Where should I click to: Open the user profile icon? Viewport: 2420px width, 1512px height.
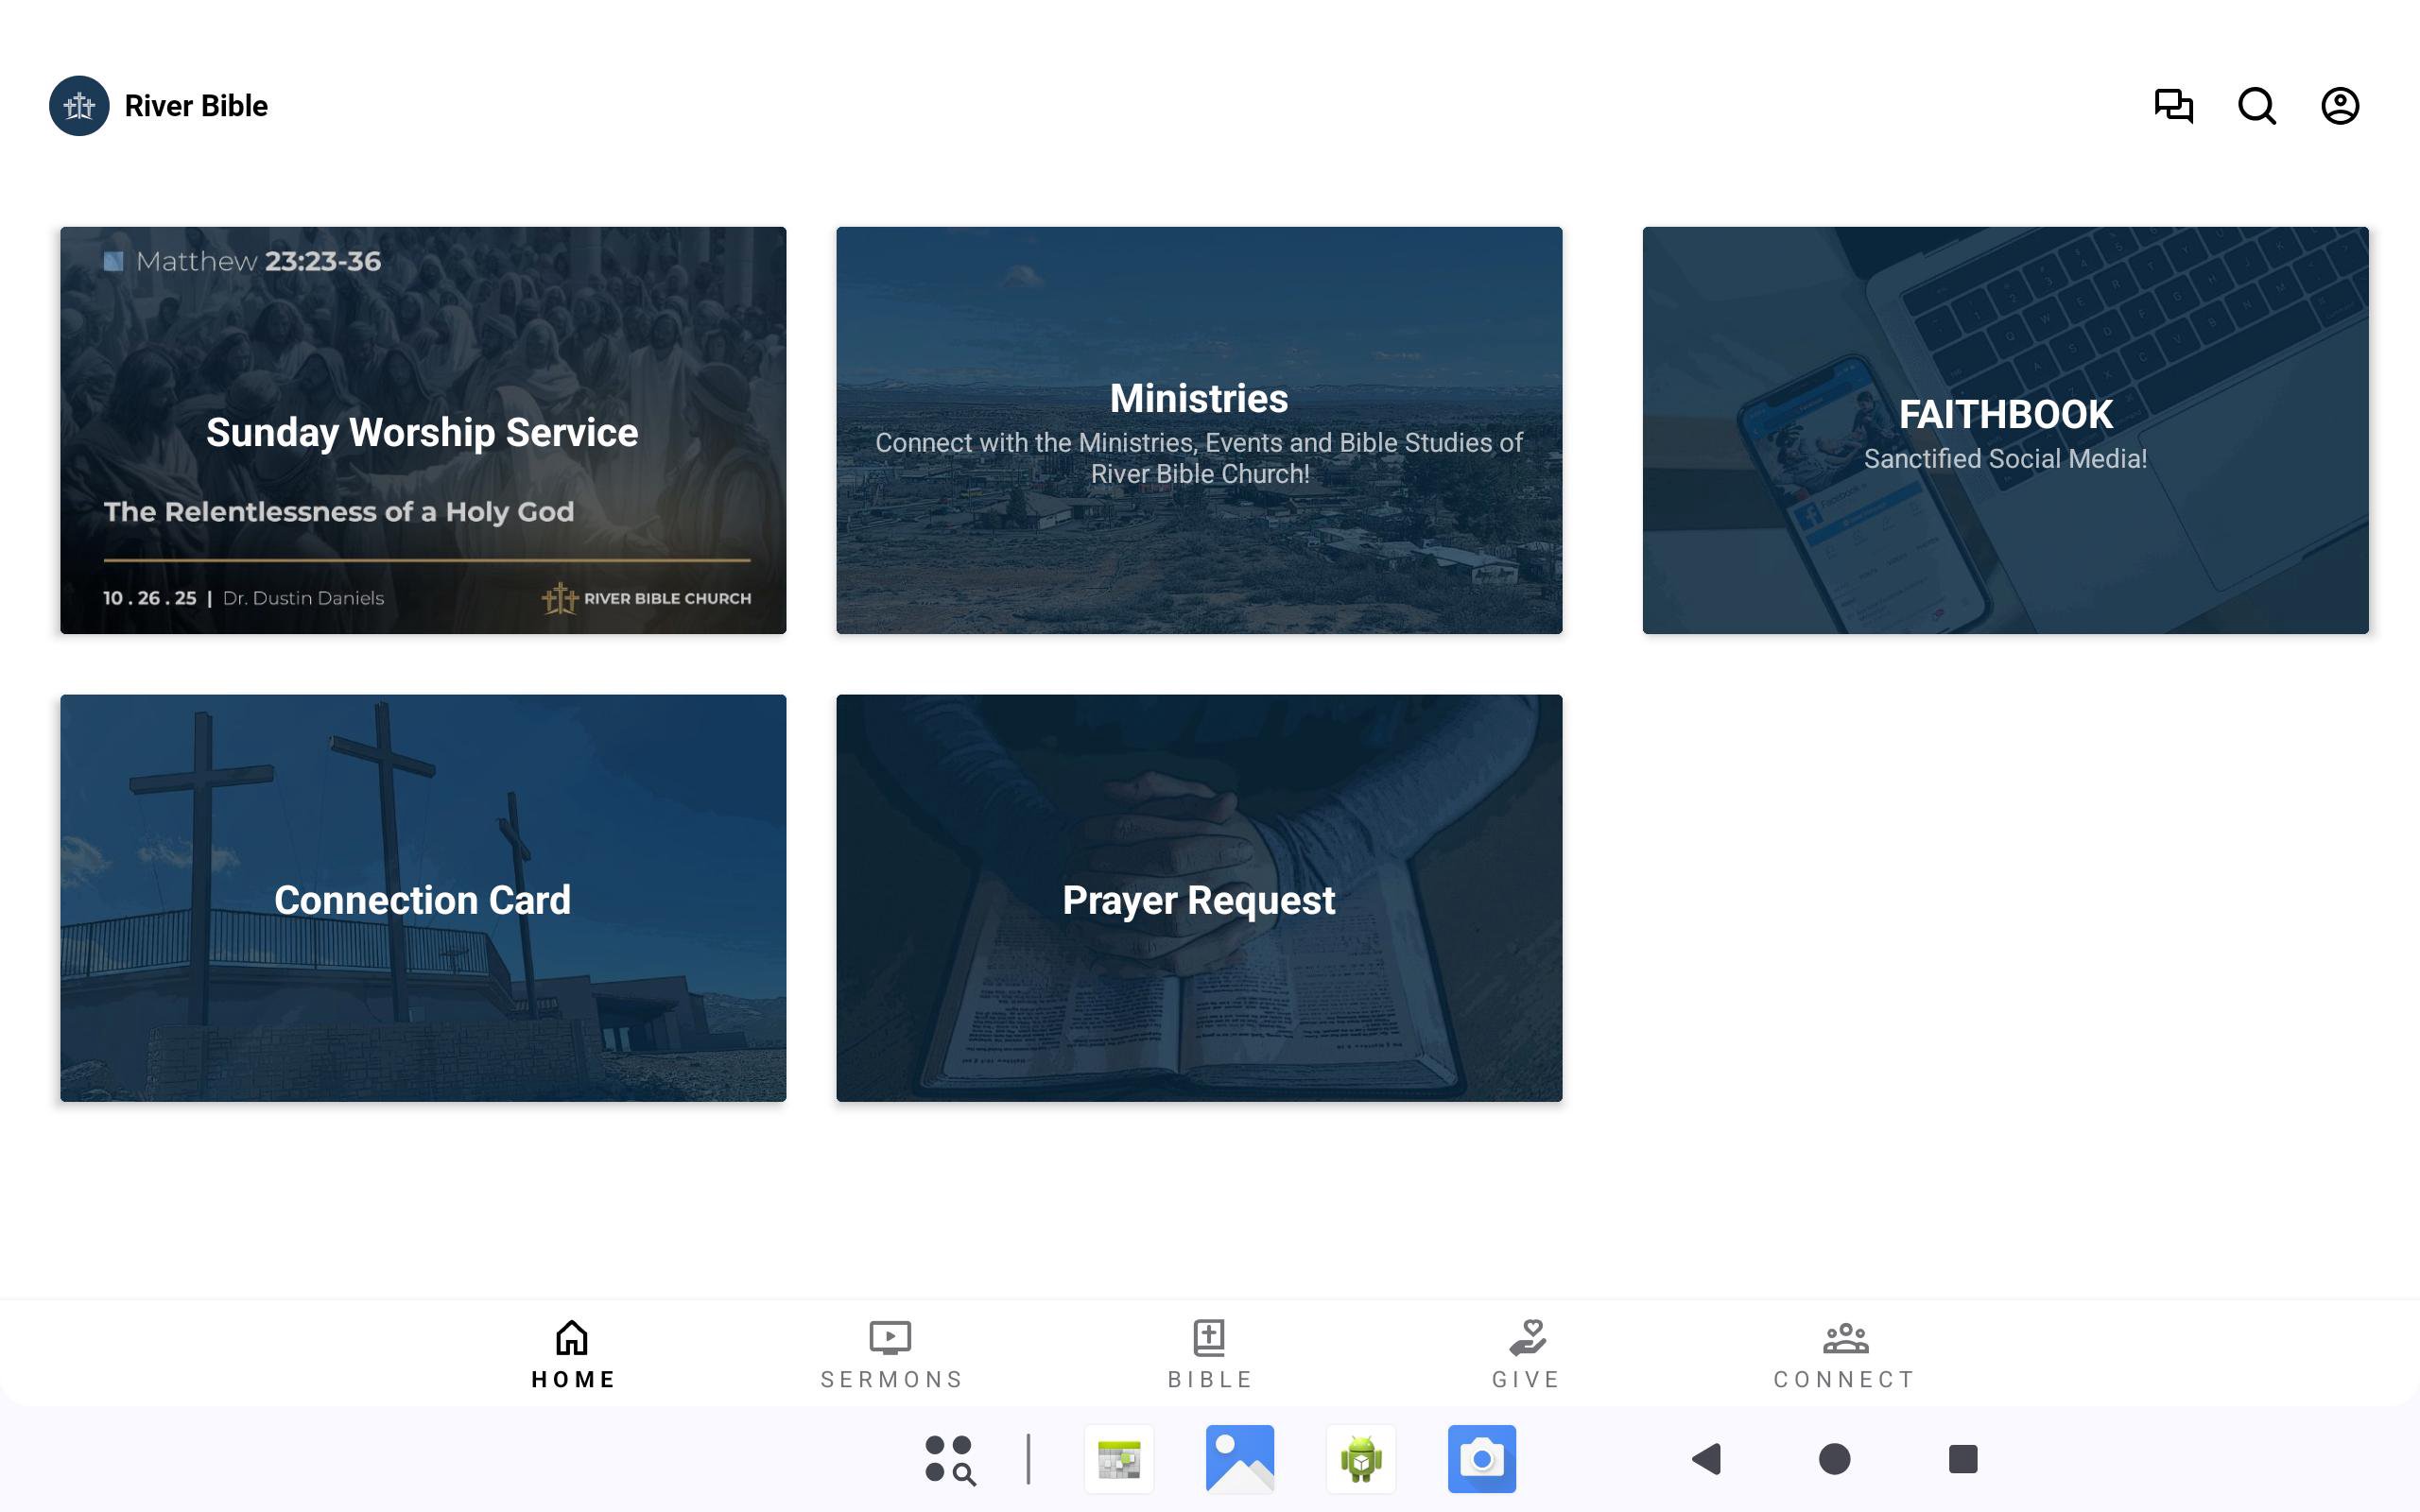click(2340, 106)
